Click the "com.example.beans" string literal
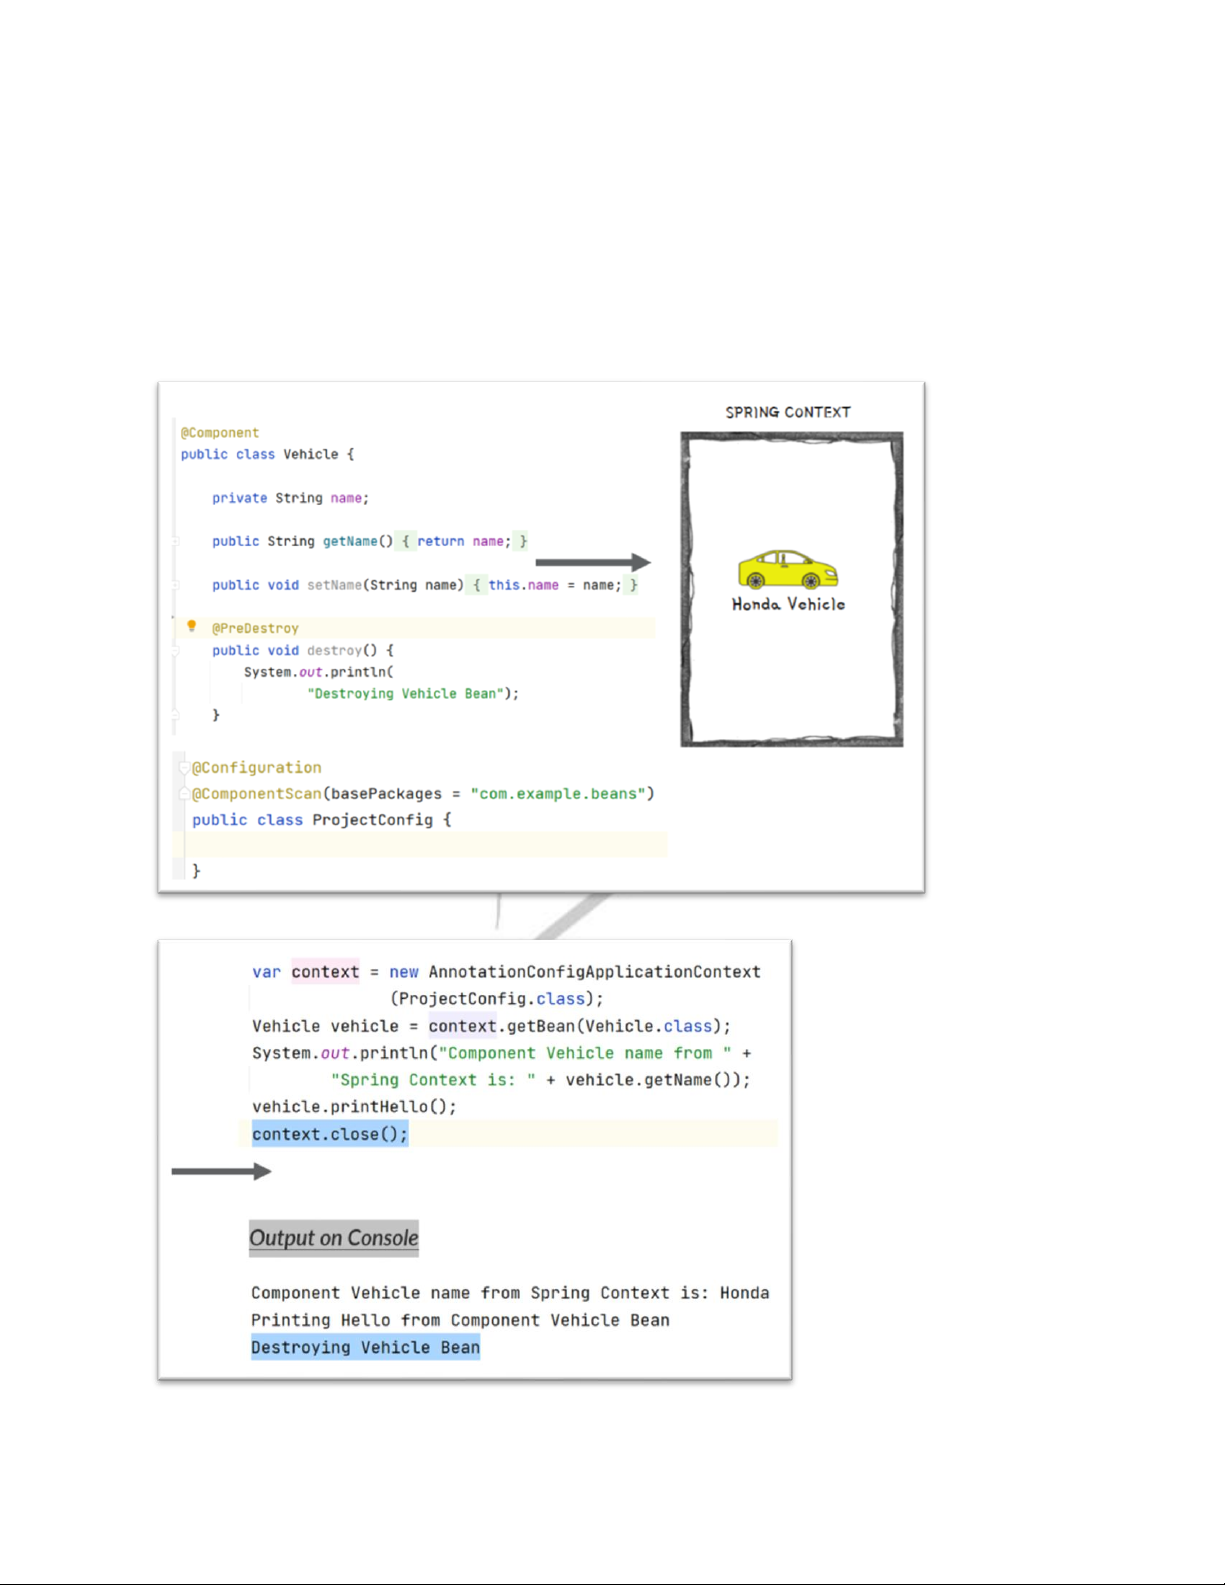1225x1585 pixels. (x=558, y=794)
